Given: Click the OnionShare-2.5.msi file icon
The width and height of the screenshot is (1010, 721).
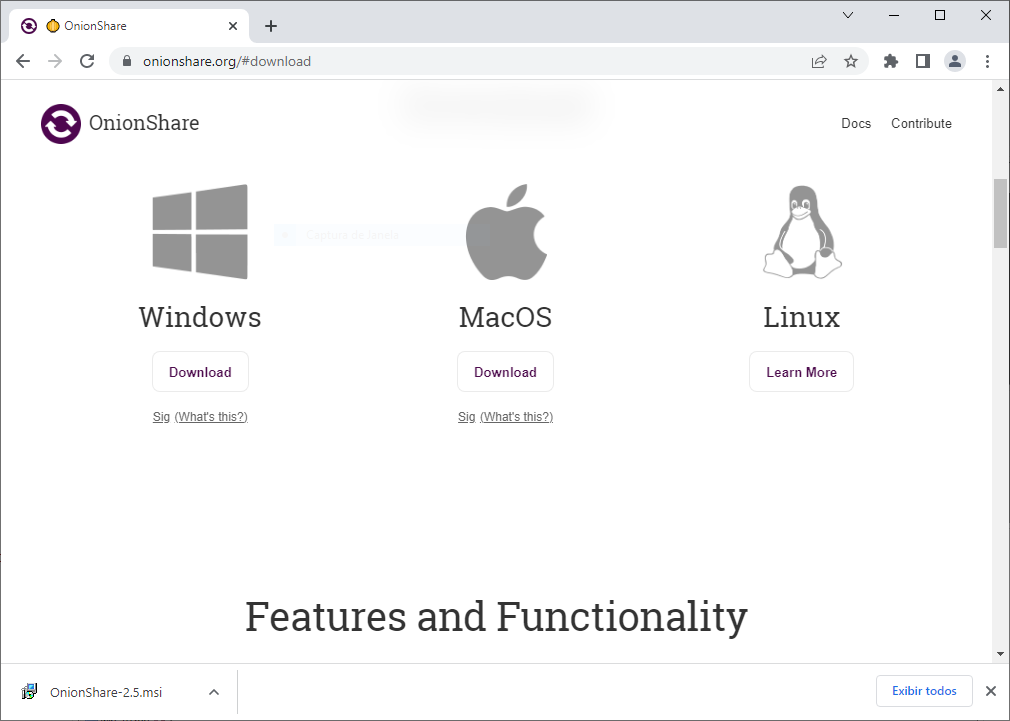Looking at the screenshot, I should (29, 691).
